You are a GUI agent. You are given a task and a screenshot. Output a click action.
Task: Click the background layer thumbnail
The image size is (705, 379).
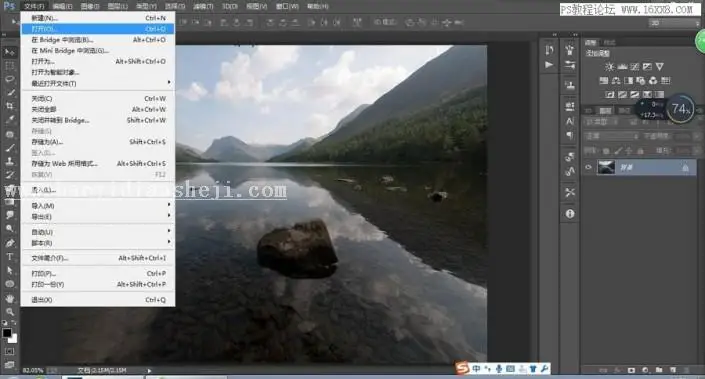[606, 167]
